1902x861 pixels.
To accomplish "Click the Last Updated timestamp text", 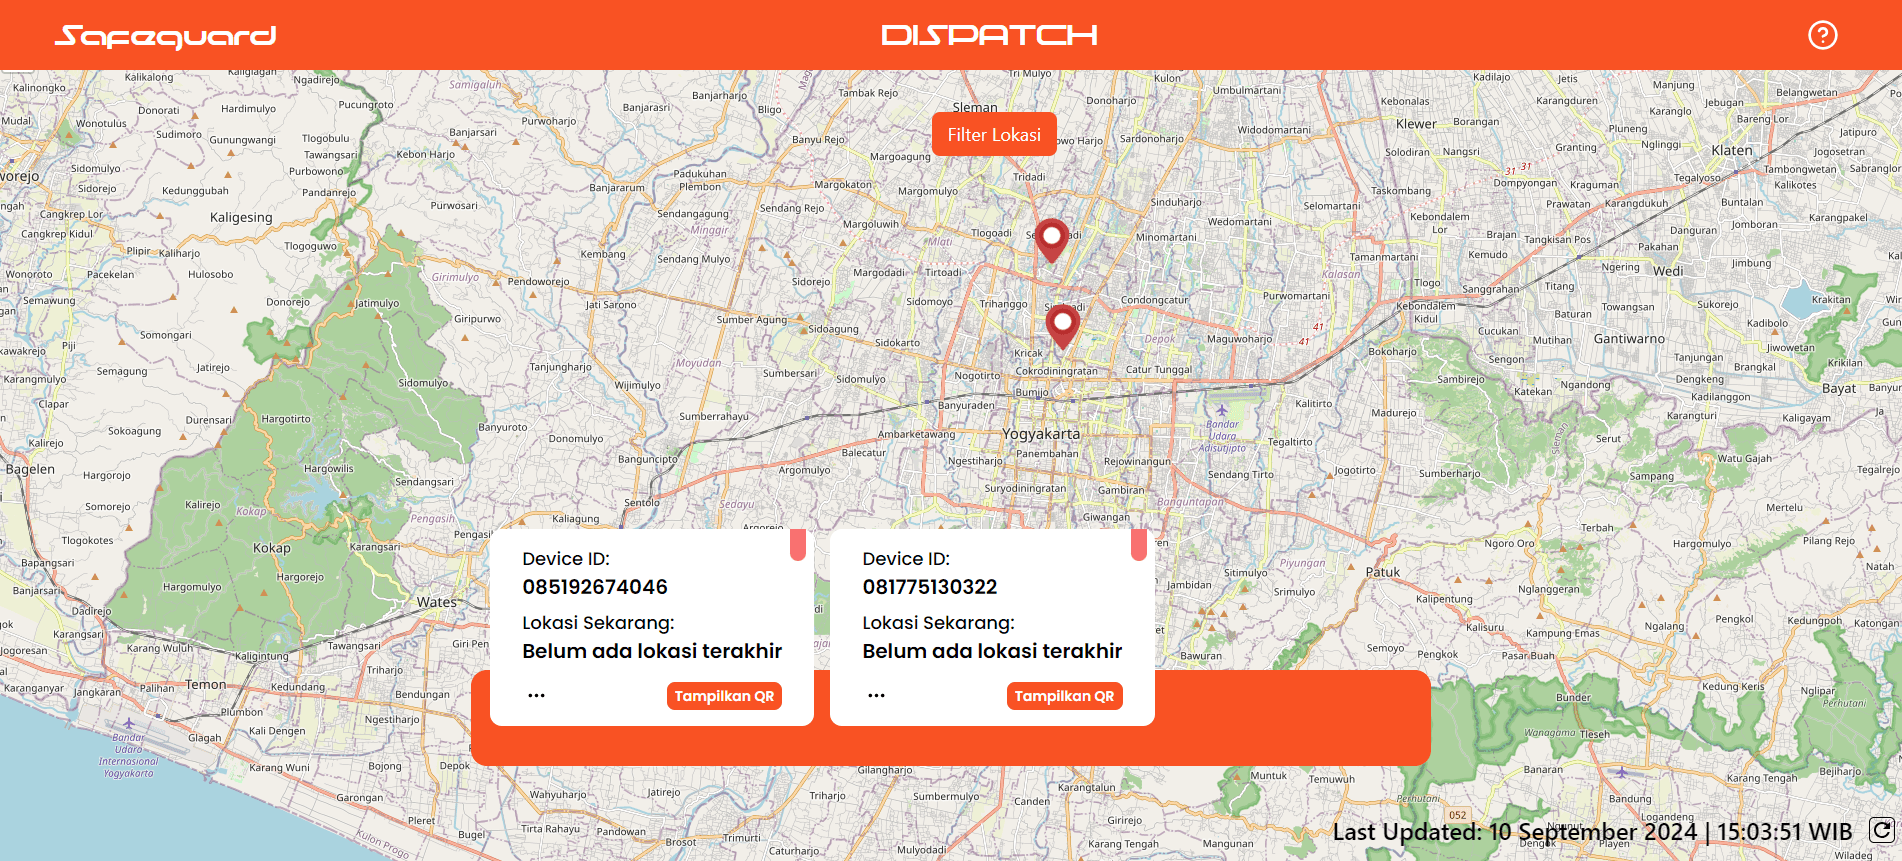I will pyautogui.click(x=1592, y=832).
